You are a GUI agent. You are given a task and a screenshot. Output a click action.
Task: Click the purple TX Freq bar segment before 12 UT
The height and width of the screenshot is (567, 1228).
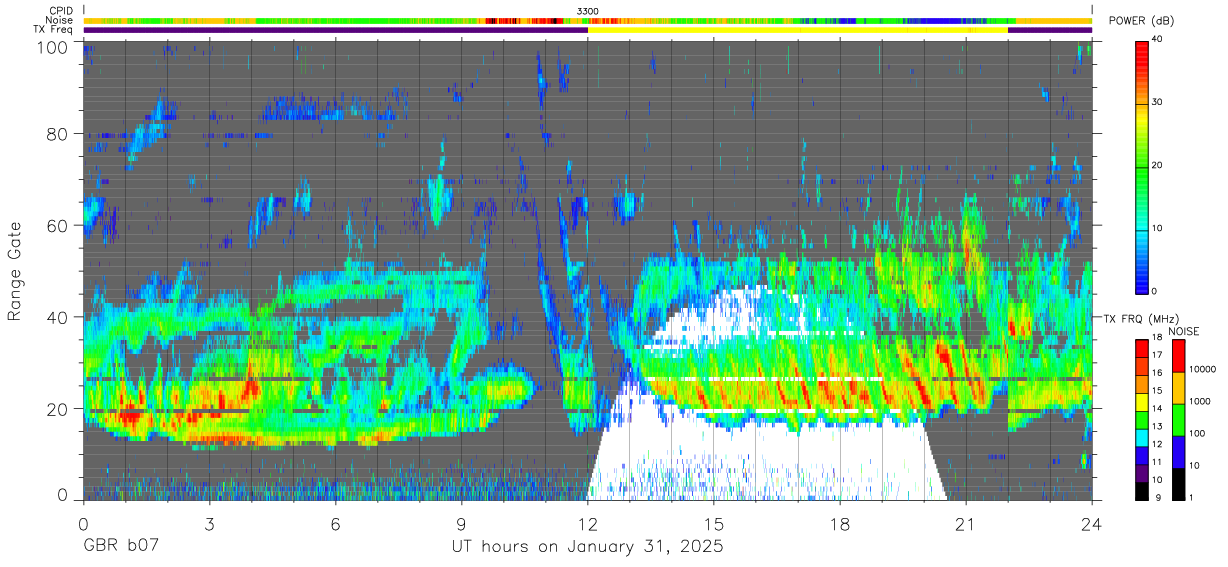336,30
